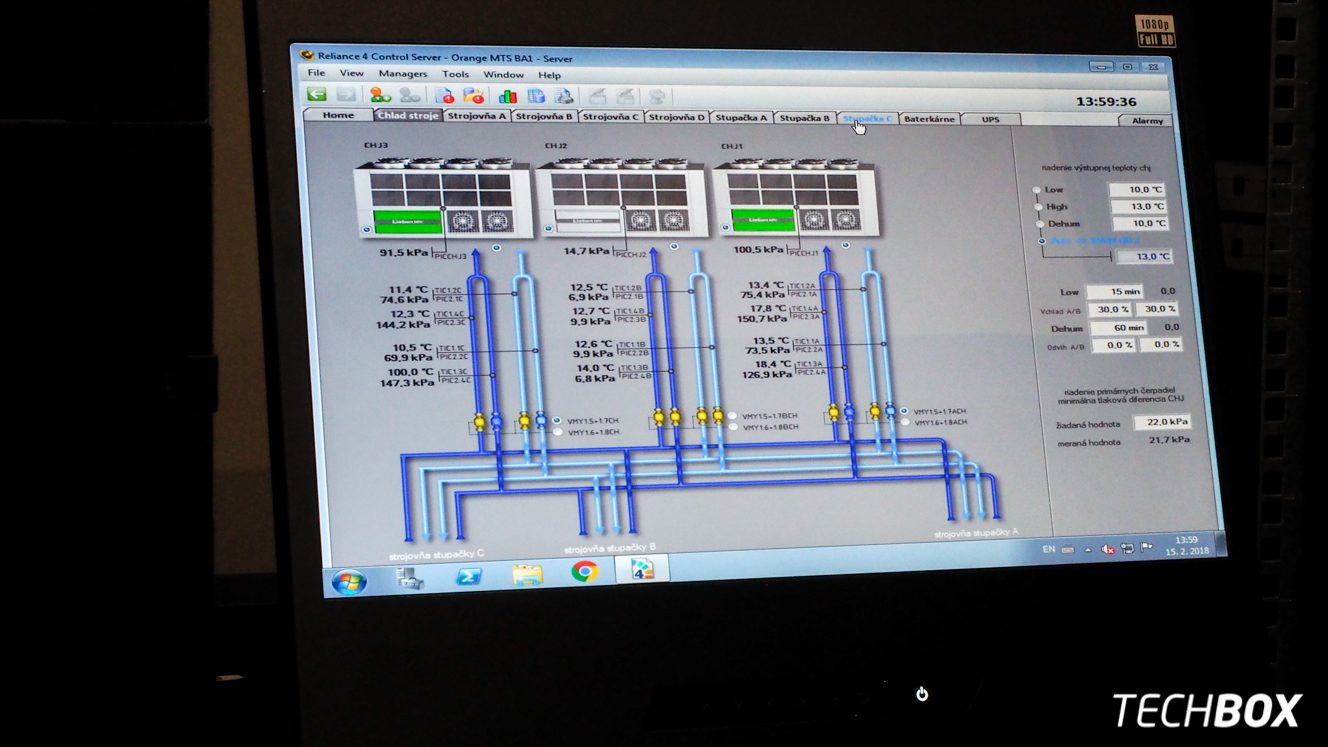Click the žiadaná hodnota 22,0 kPa field
The image size is (1328, 747).
pos(1163,421)
